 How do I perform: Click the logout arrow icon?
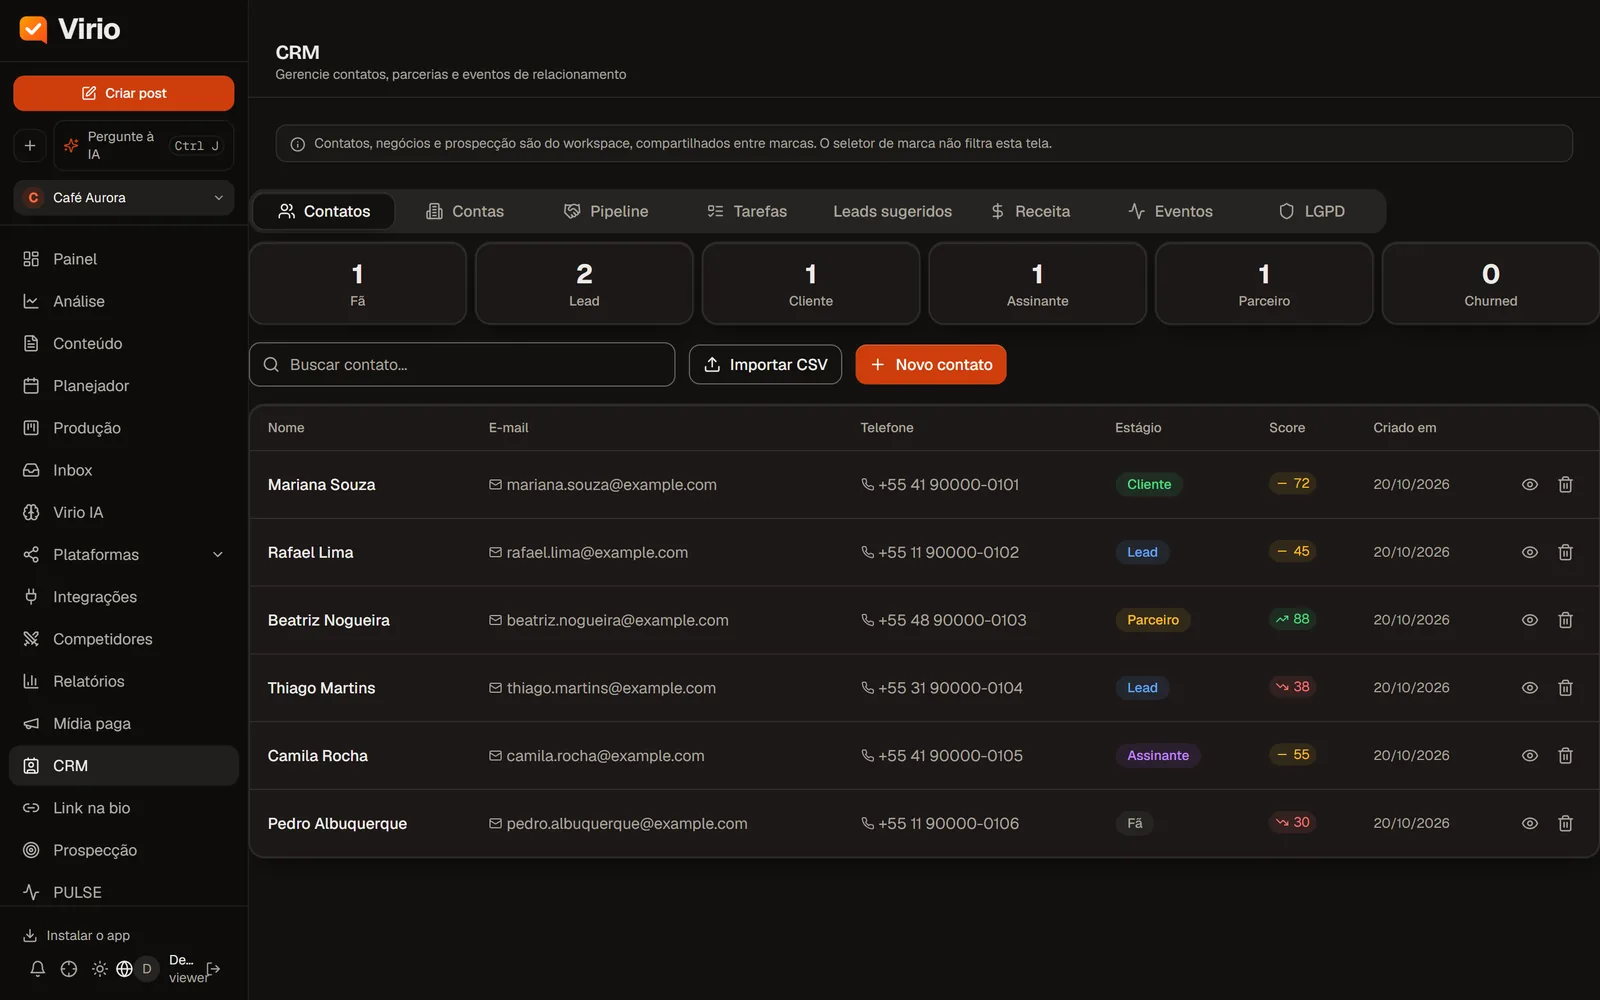coord(213,969)
